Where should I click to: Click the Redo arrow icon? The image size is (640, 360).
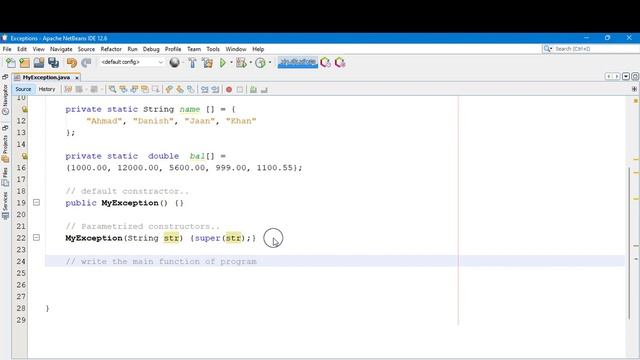(86, 62)
